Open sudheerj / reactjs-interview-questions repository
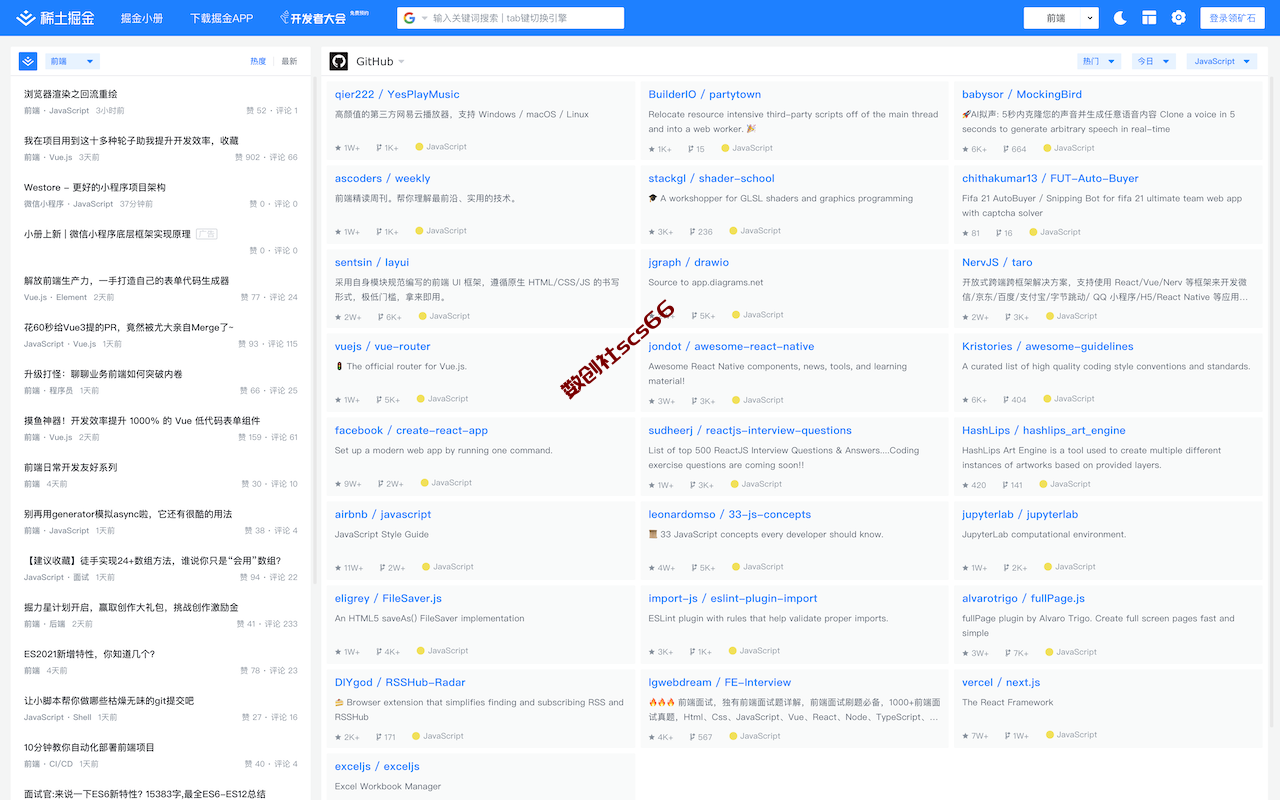 click(x=750, y=430)
